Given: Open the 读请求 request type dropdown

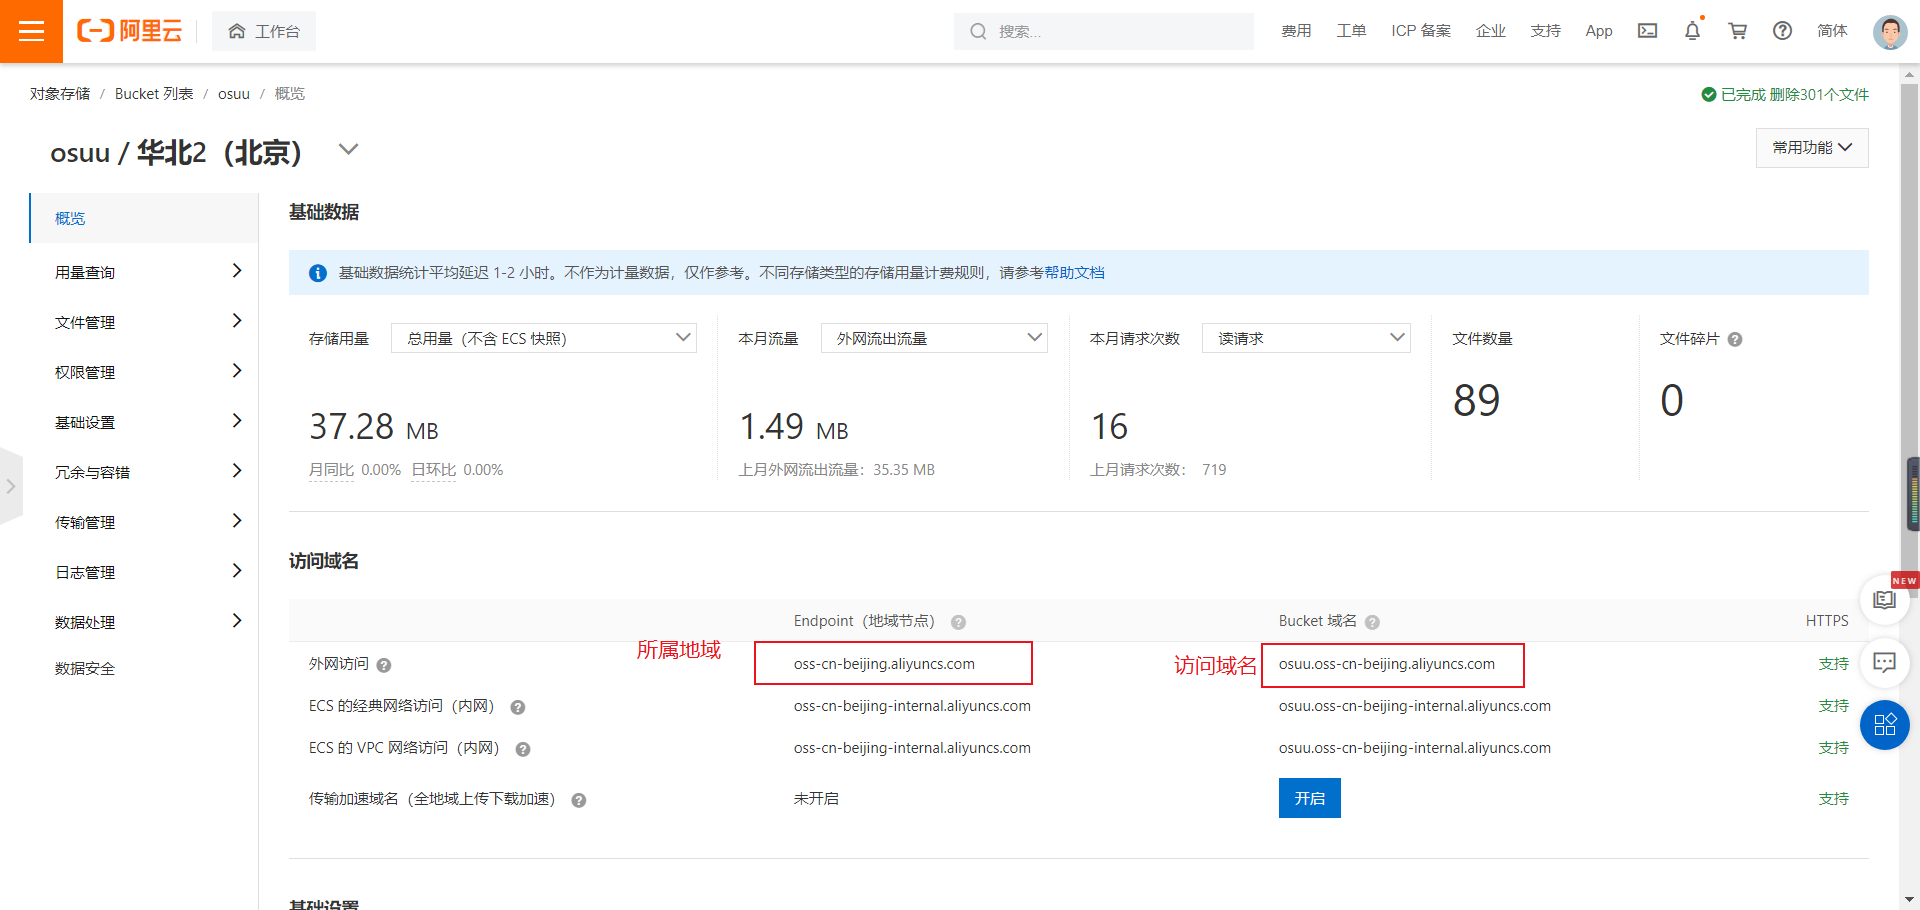Looking at the screenshot, I should tap(1306, 339).
